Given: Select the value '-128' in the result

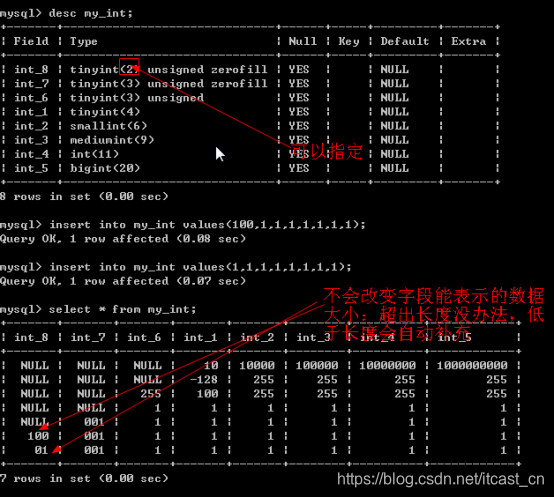Looking at the screenshot, I should click(x=204, y=380).
